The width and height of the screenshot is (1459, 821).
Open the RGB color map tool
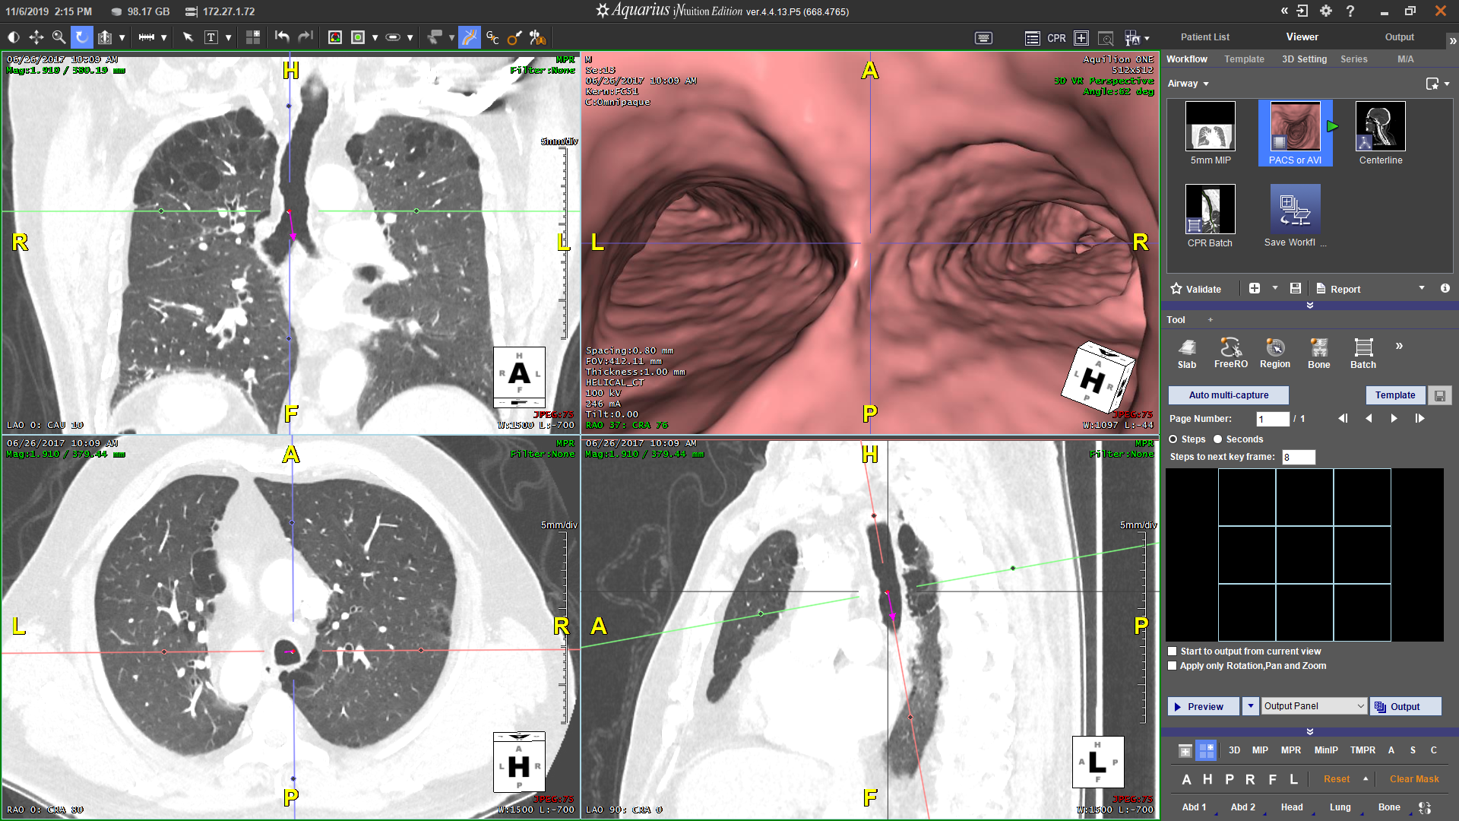[335, 37]
